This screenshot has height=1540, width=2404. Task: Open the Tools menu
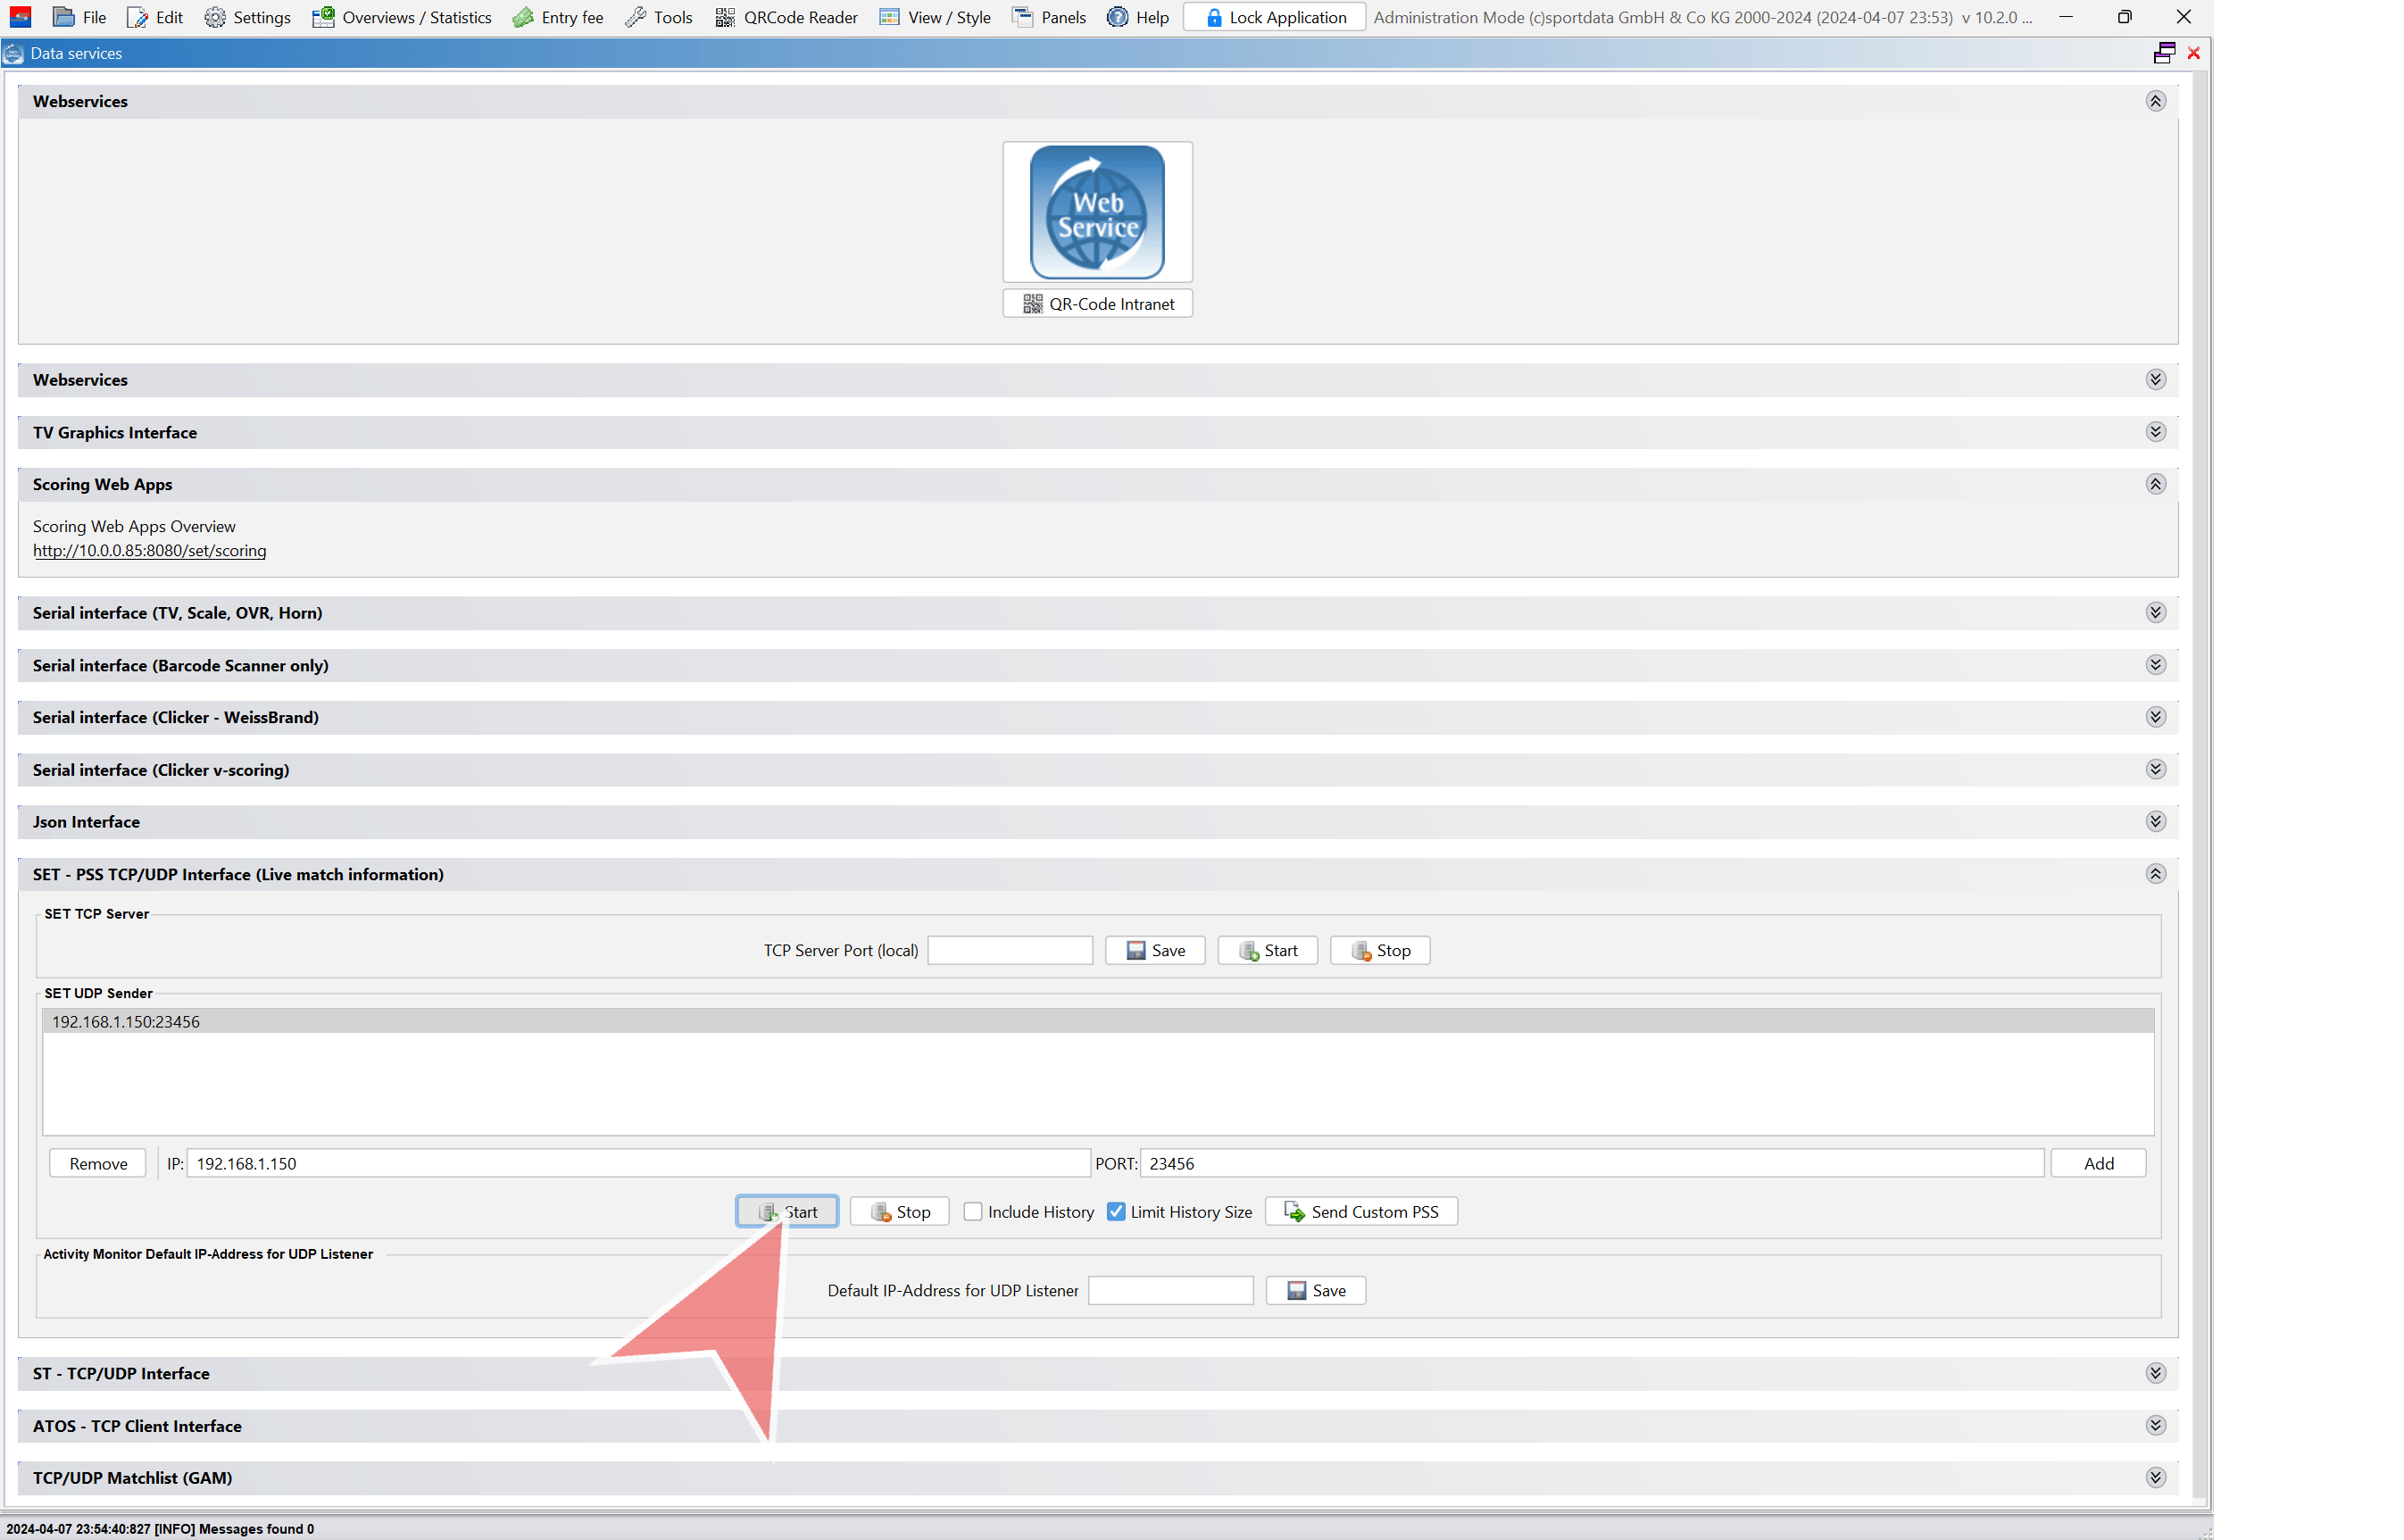click(x=659, y=17)
